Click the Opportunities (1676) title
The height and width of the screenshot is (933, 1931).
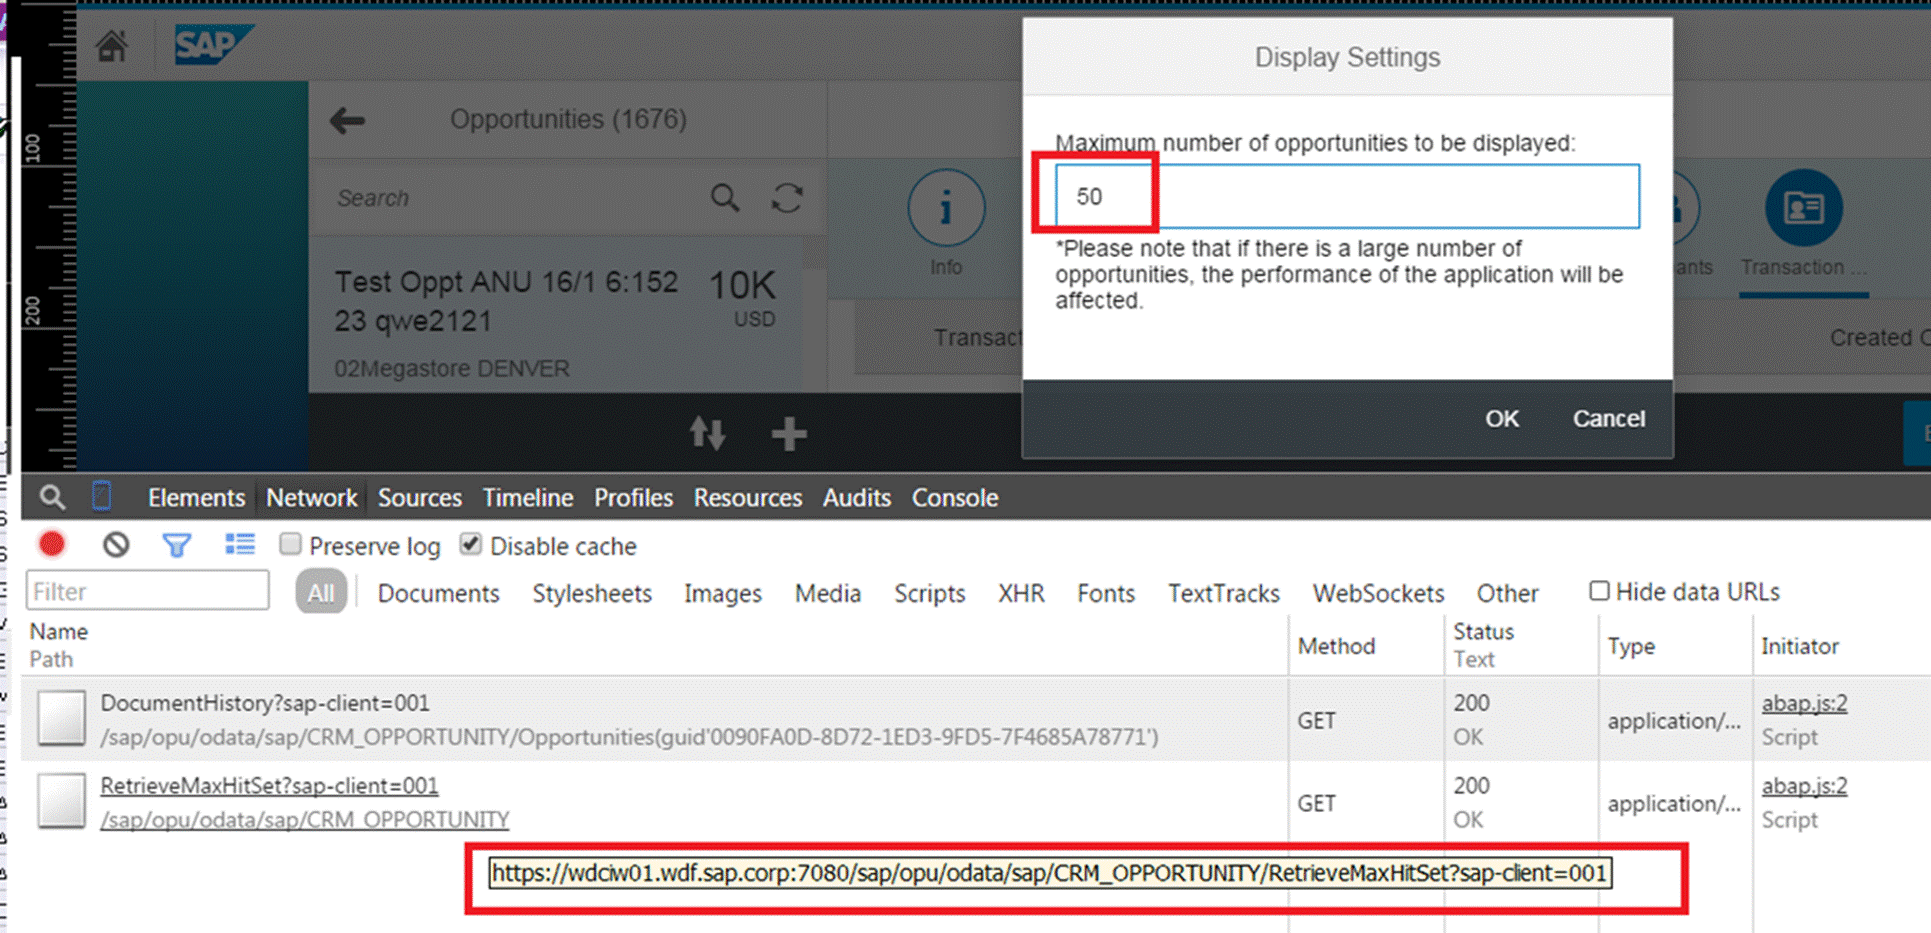point(568,119)
